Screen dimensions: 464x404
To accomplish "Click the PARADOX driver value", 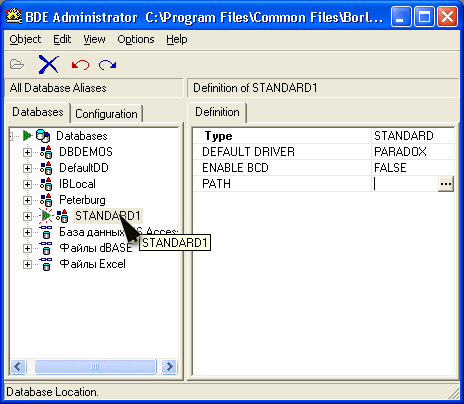I will point(400,152).
